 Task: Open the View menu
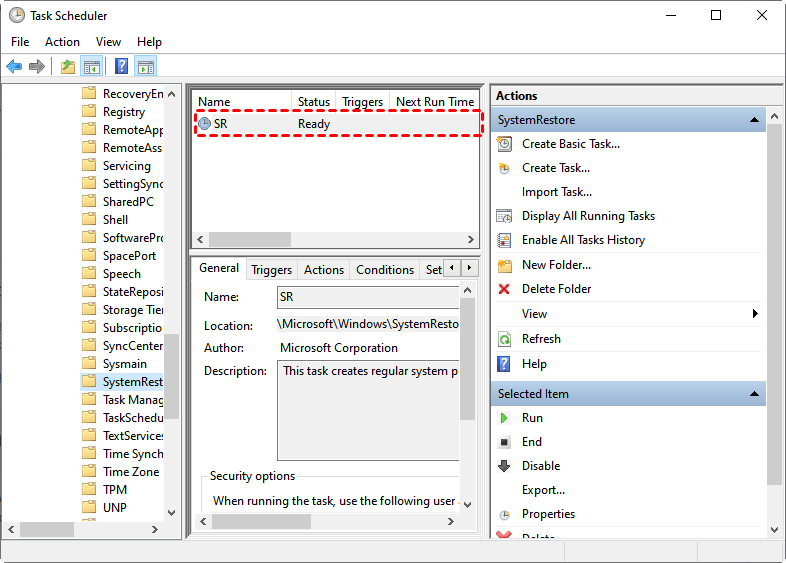(x=108, y=42)
